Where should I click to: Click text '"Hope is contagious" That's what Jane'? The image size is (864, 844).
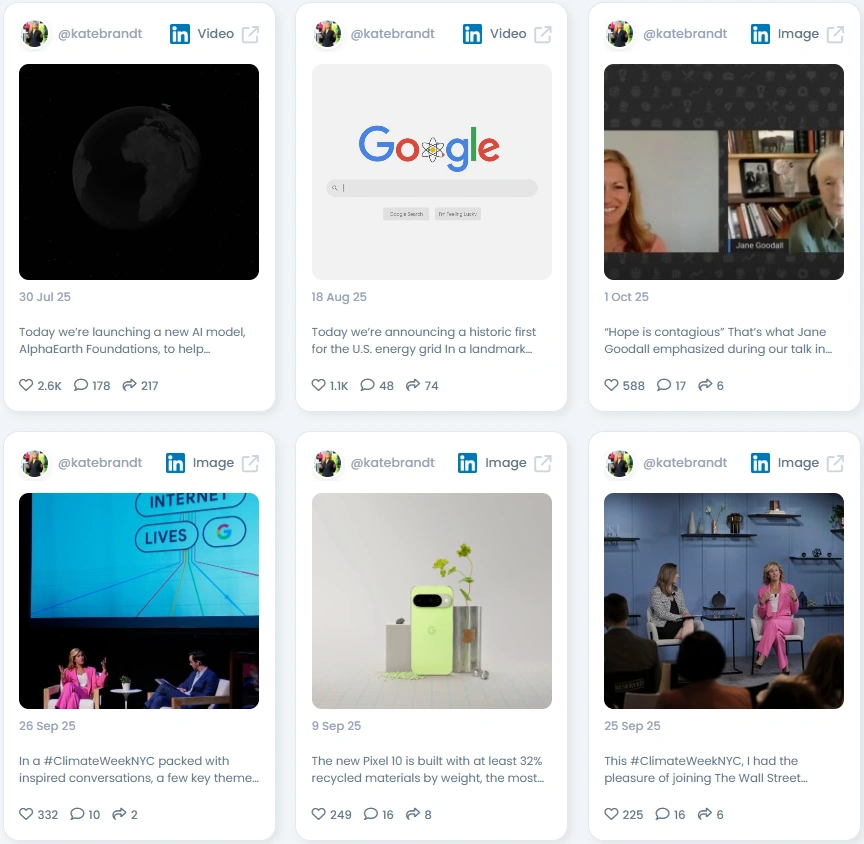tap(715, 332)
